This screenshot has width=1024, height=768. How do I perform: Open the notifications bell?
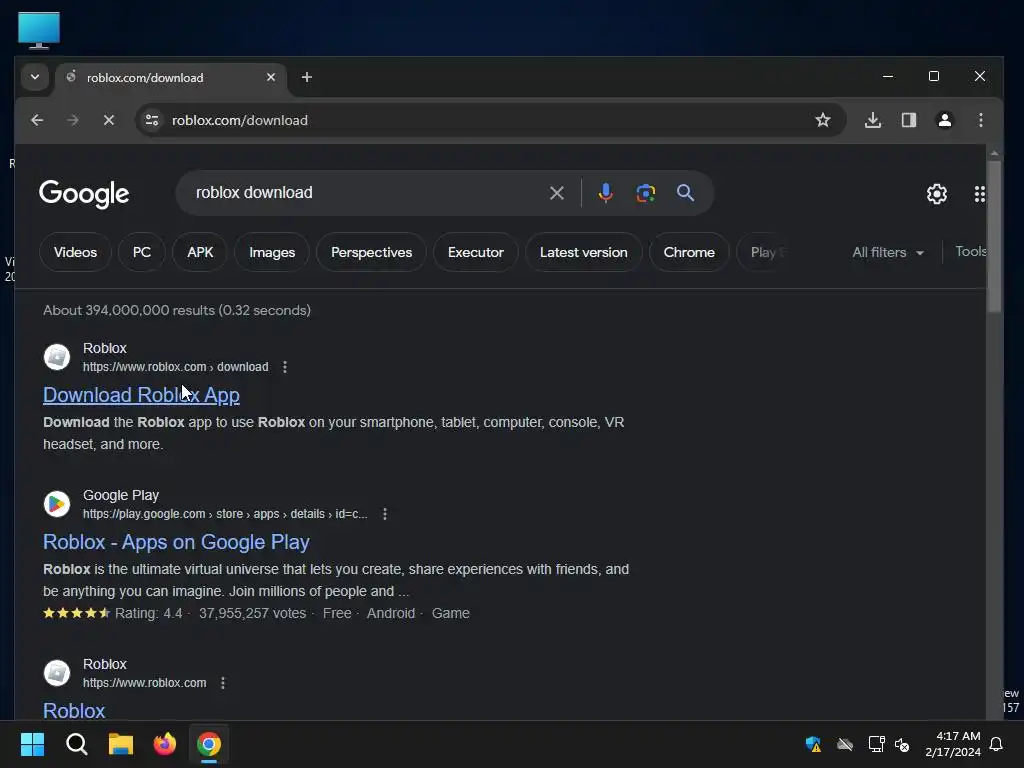tap(997, 744)
